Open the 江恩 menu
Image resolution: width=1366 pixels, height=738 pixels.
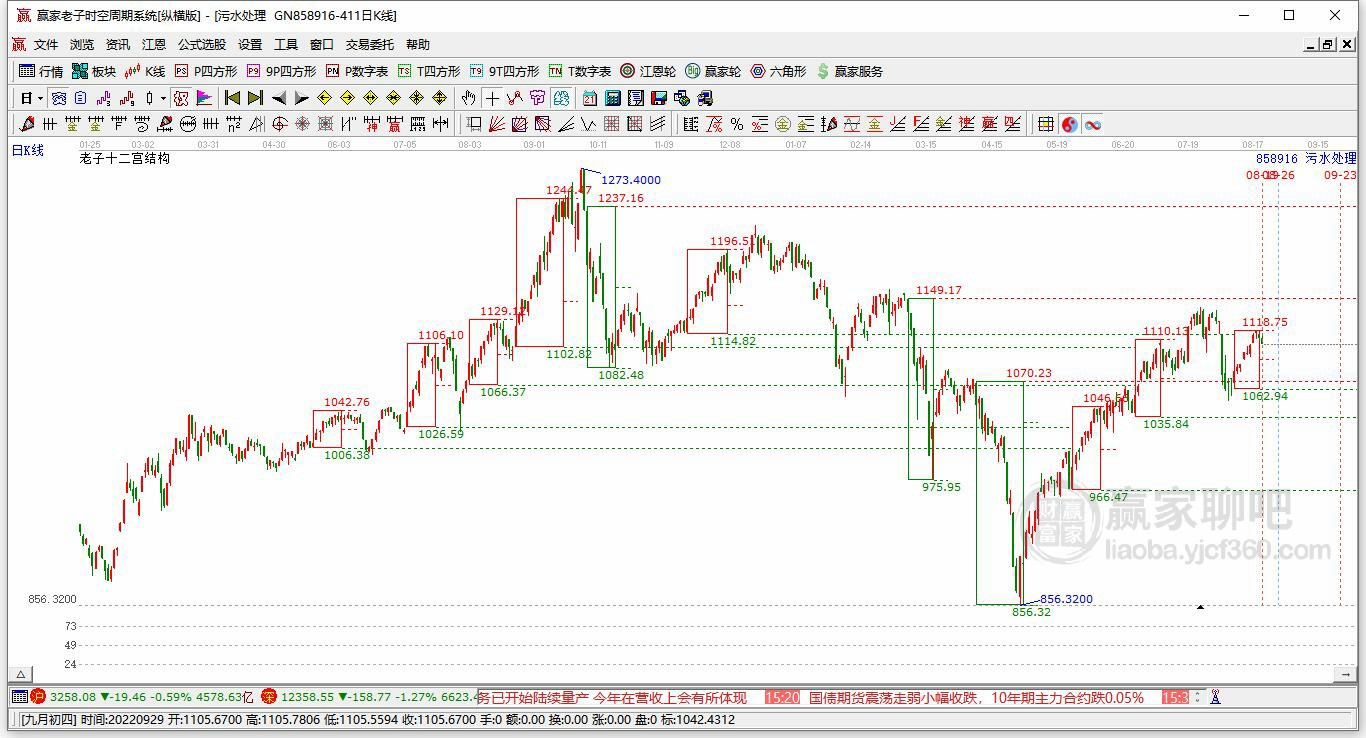pyautogui.click(x=154, y=45)
